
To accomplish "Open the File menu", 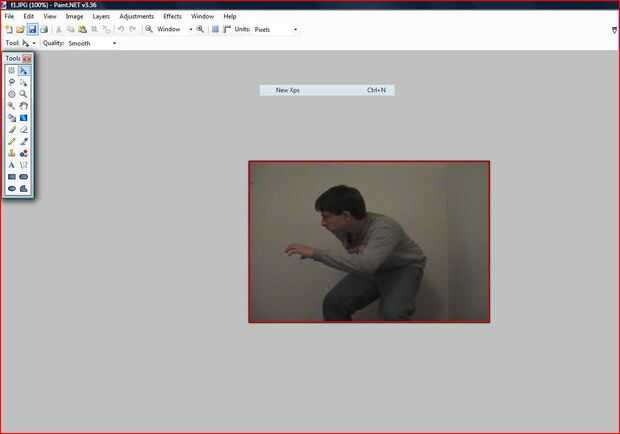I will click(9, 16).
